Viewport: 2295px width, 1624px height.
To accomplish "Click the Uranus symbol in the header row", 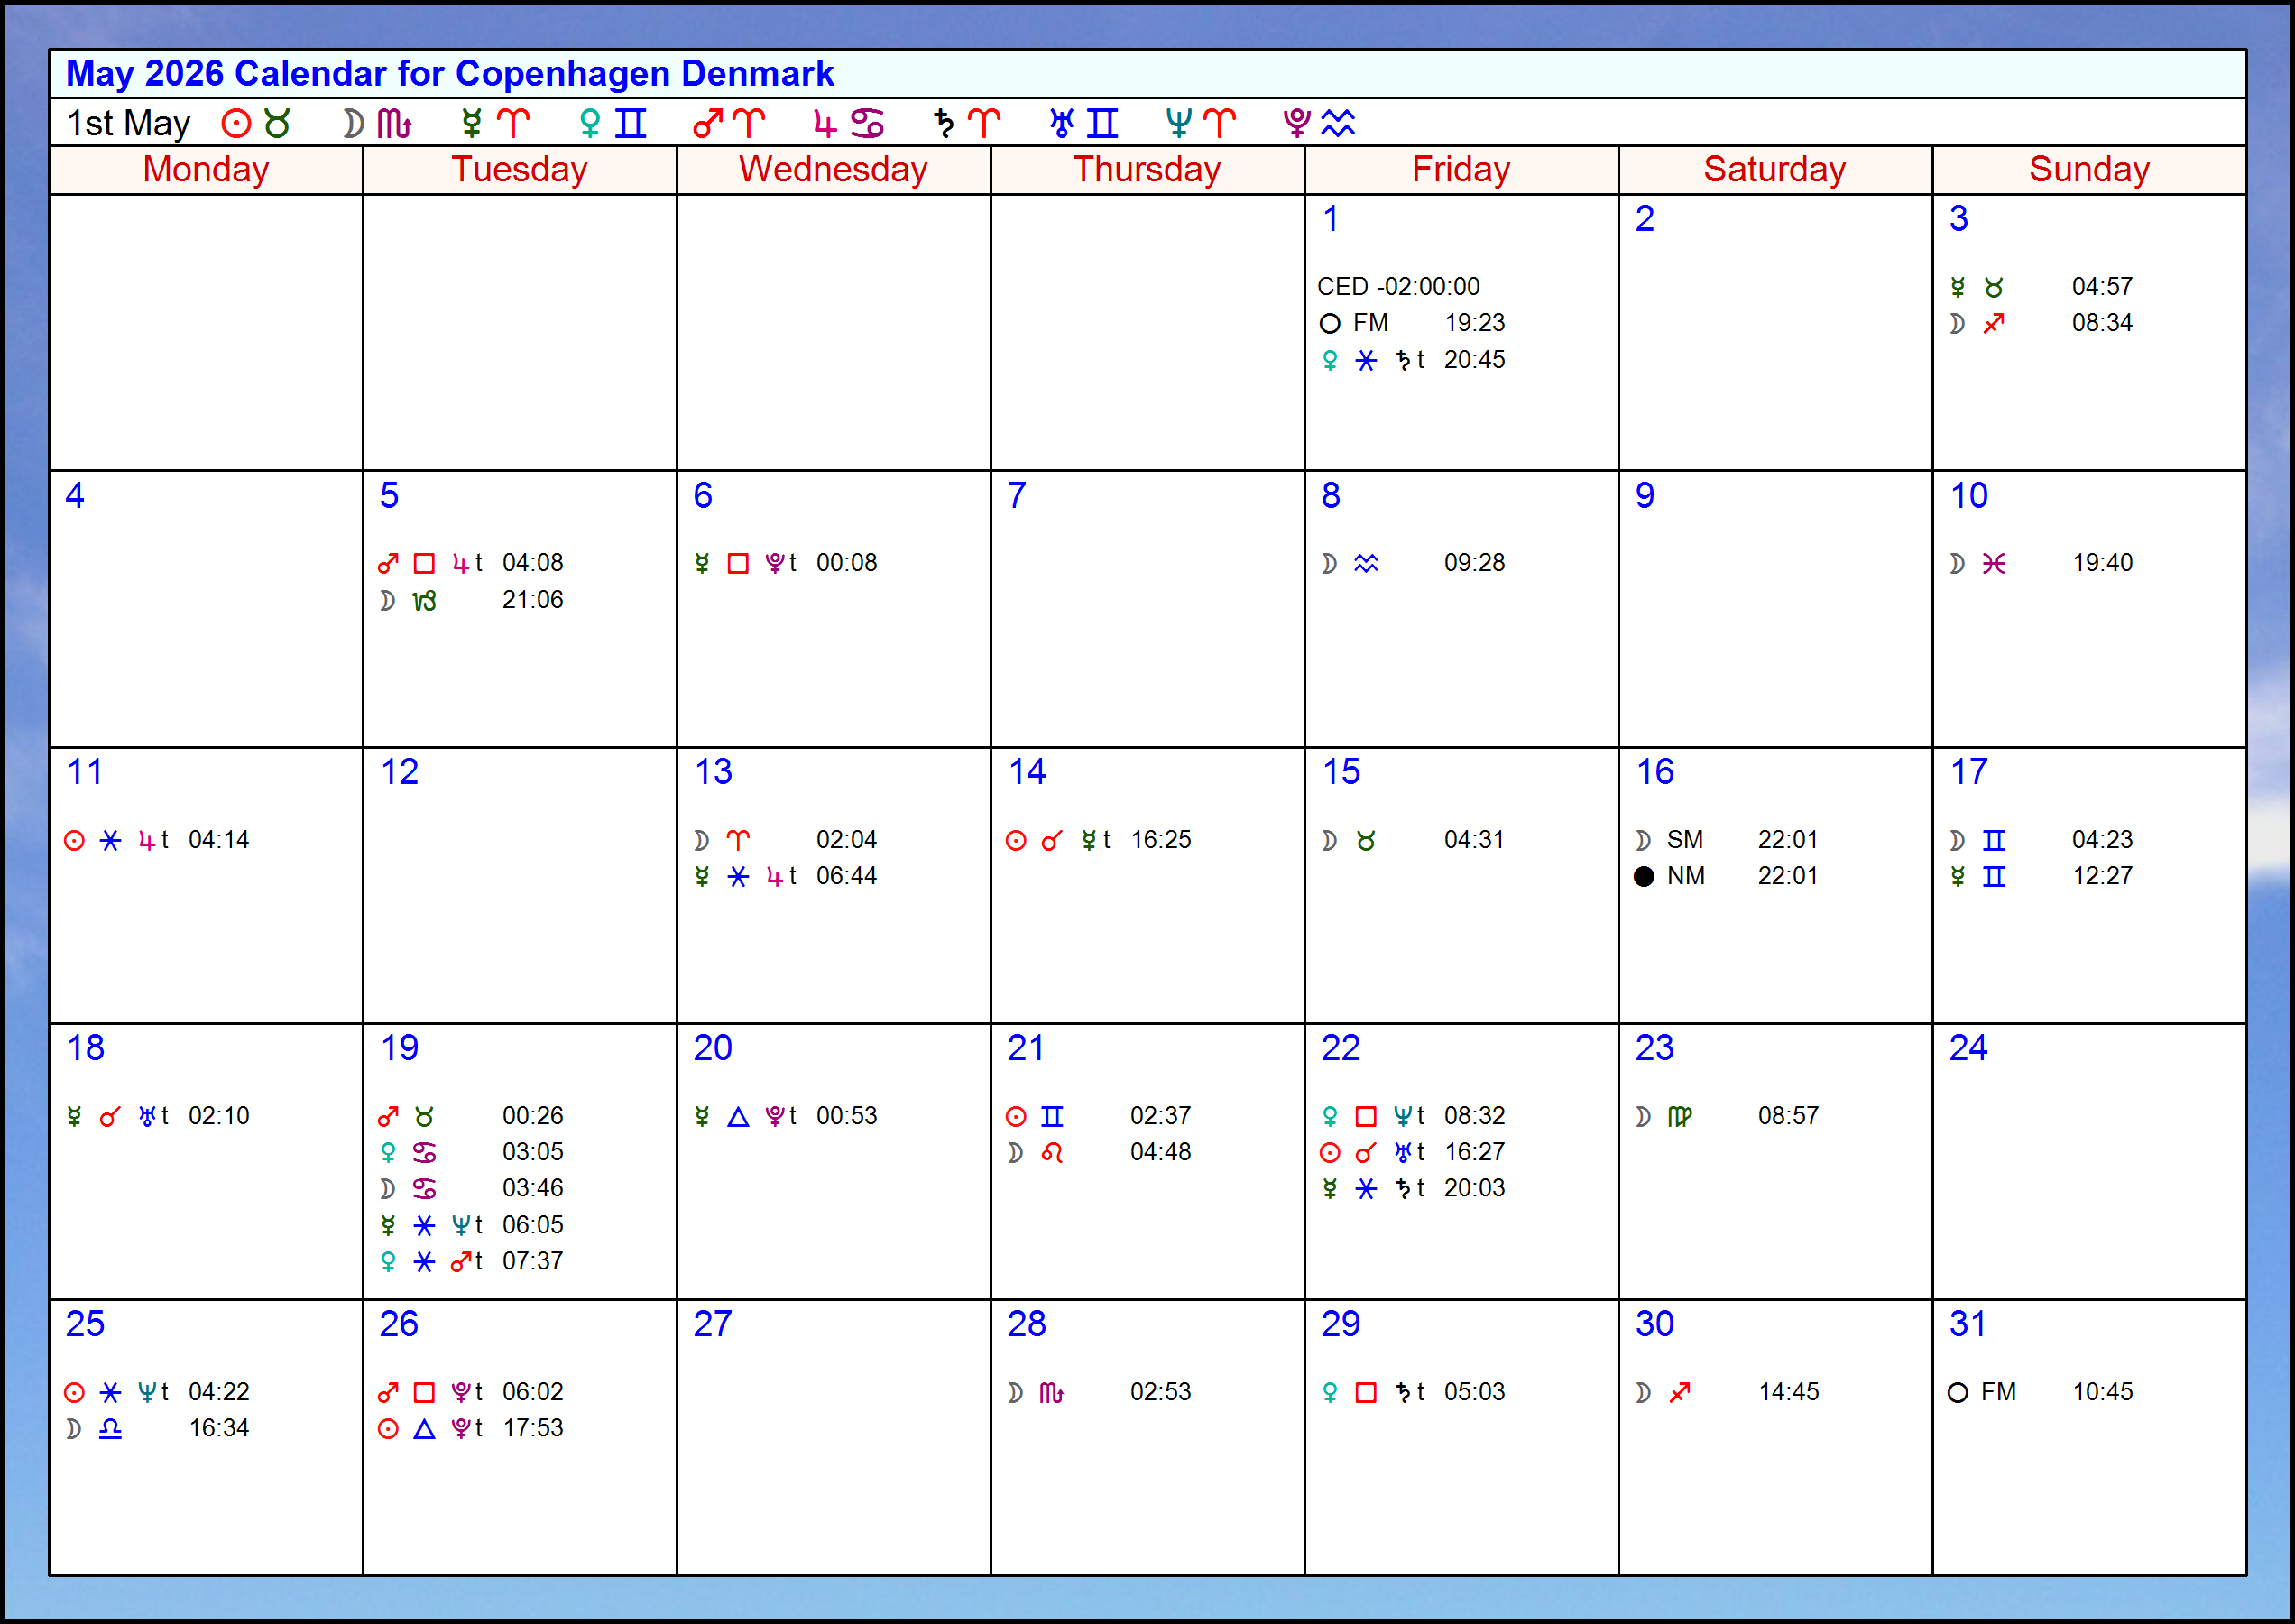I will [1062, 123].
